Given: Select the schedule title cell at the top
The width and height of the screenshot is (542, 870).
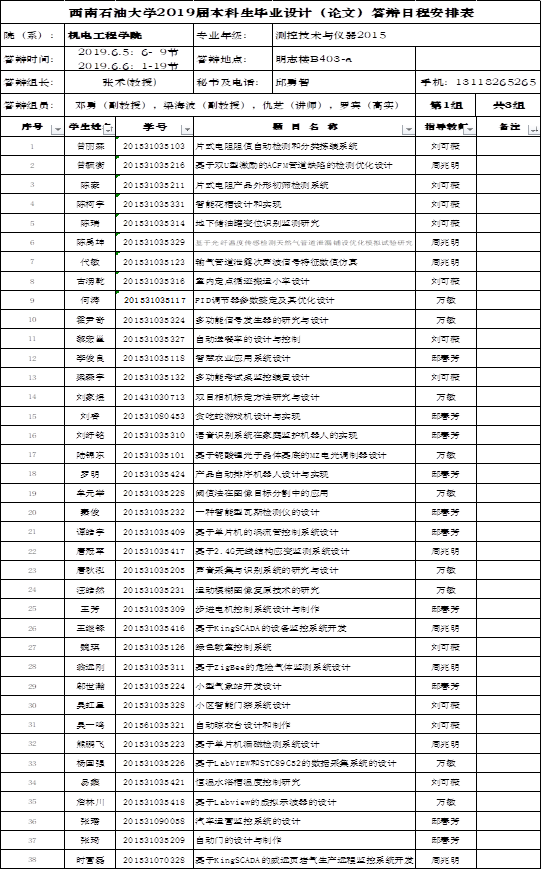Looking at the screenshot, I should (x=271, y=13).
